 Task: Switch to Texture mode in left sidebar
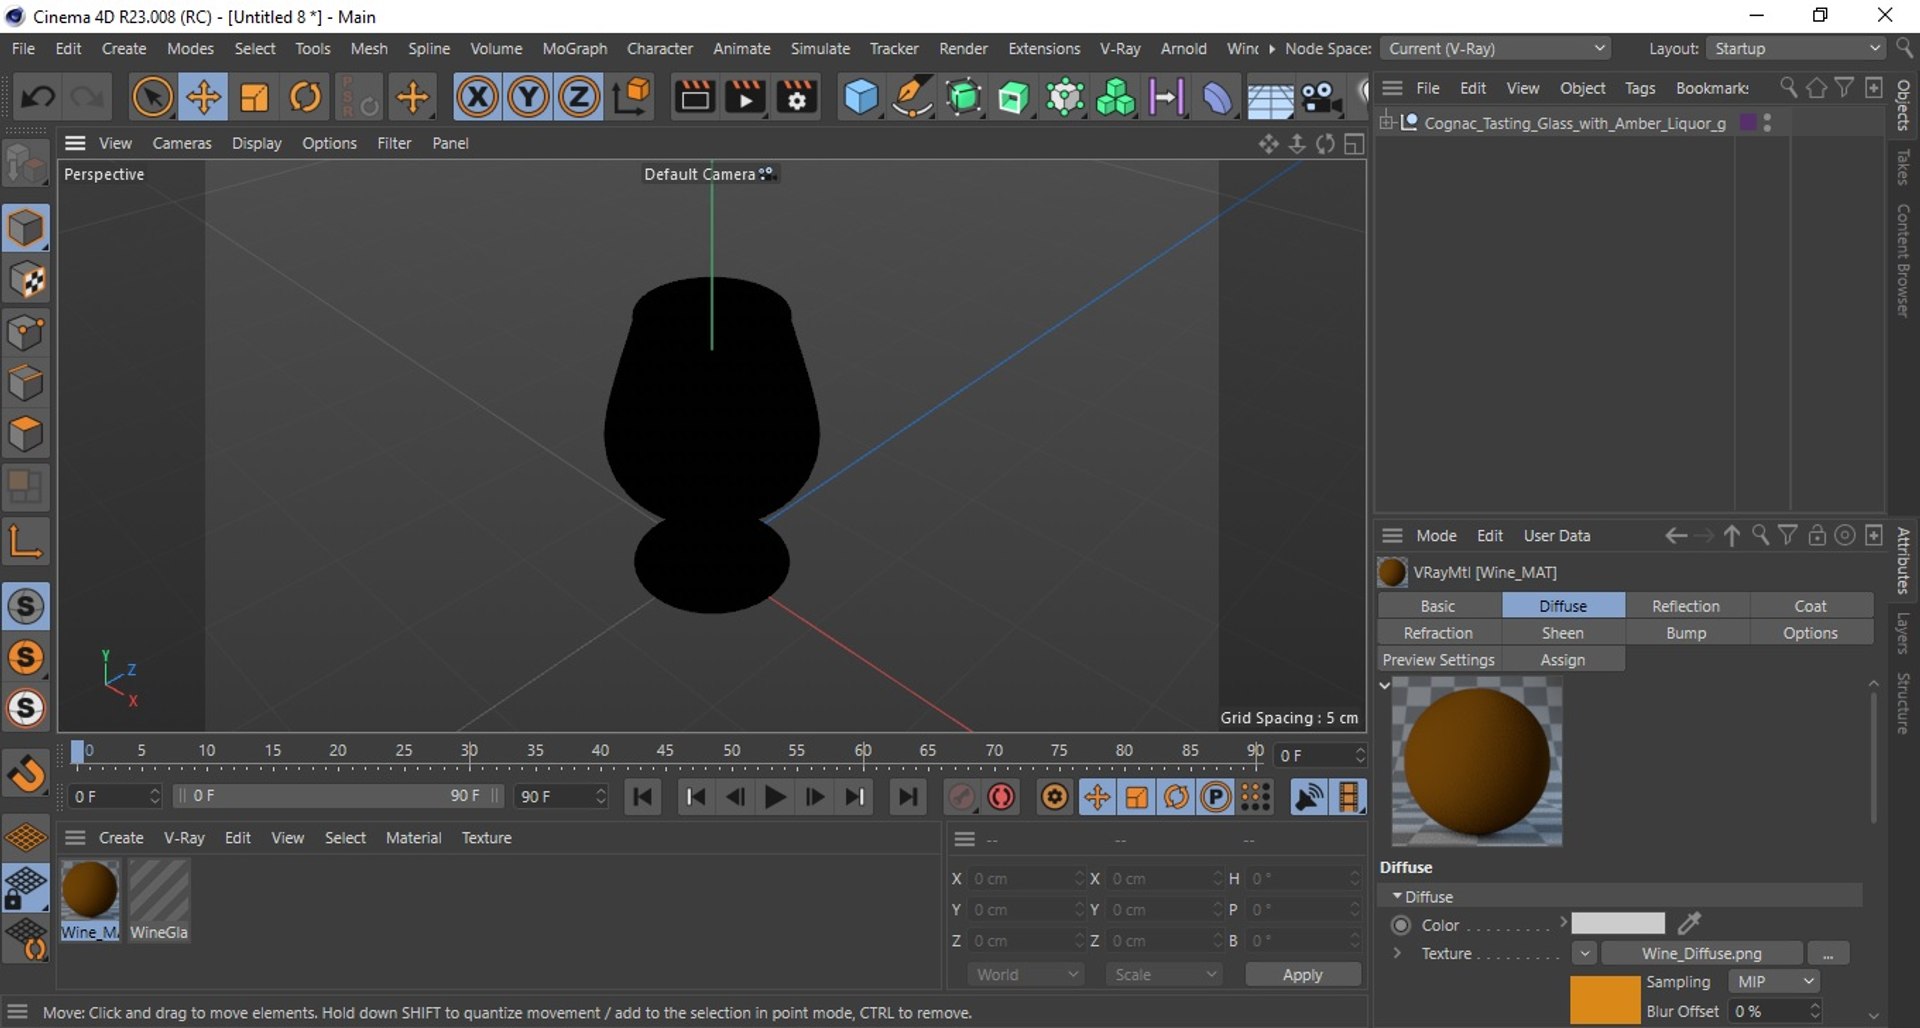coord(26,281)
